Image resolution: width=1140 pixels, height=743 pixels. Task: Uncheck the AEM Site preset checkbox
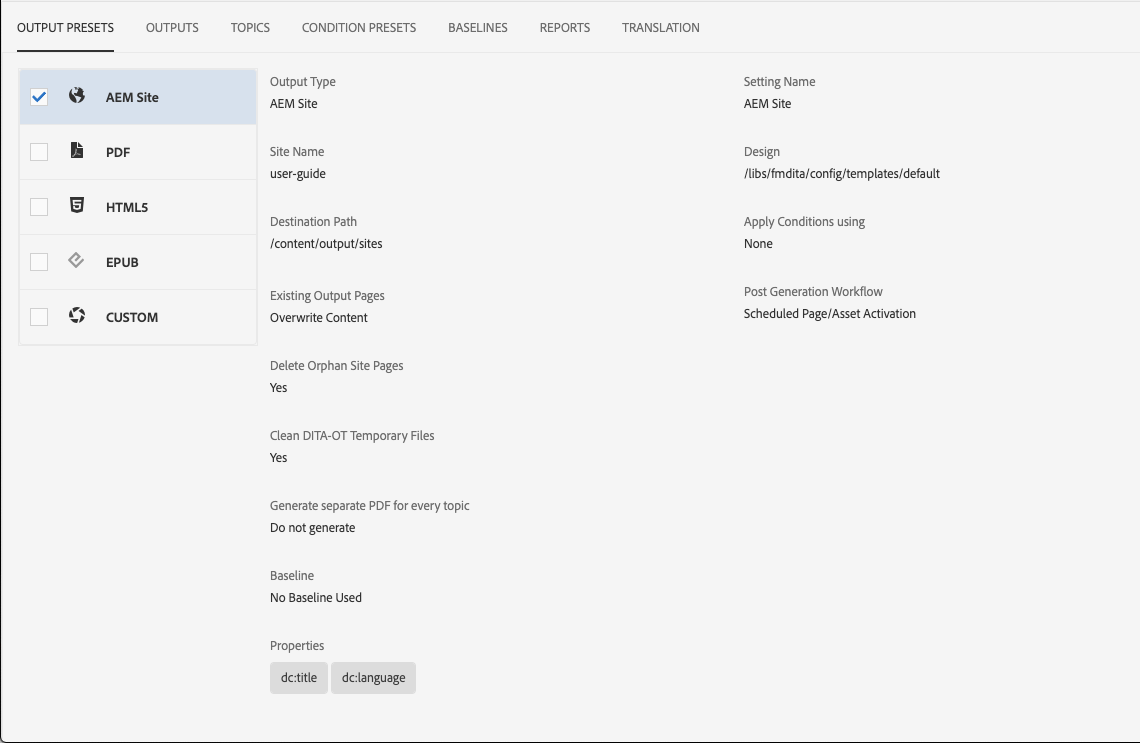39,97
